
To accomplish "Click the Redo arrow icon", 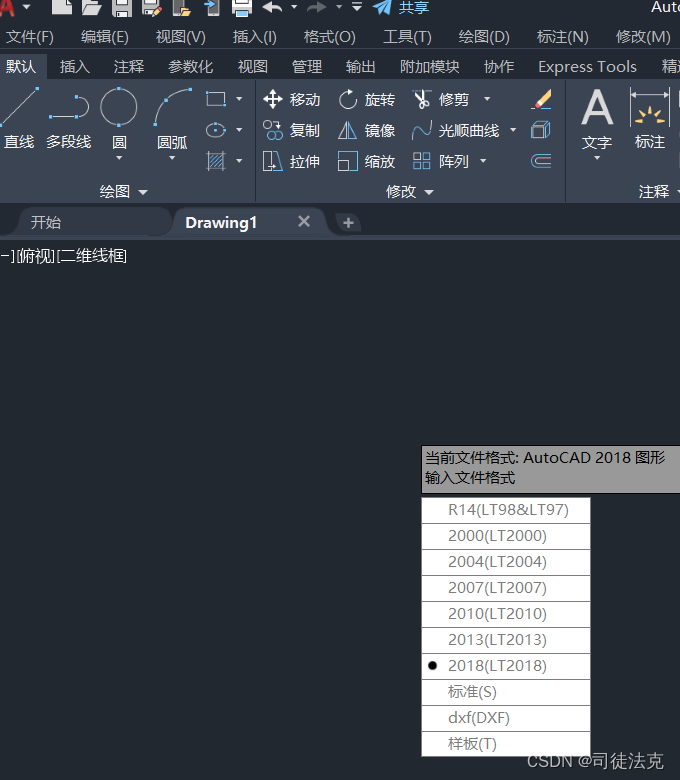I will [317, 7].
